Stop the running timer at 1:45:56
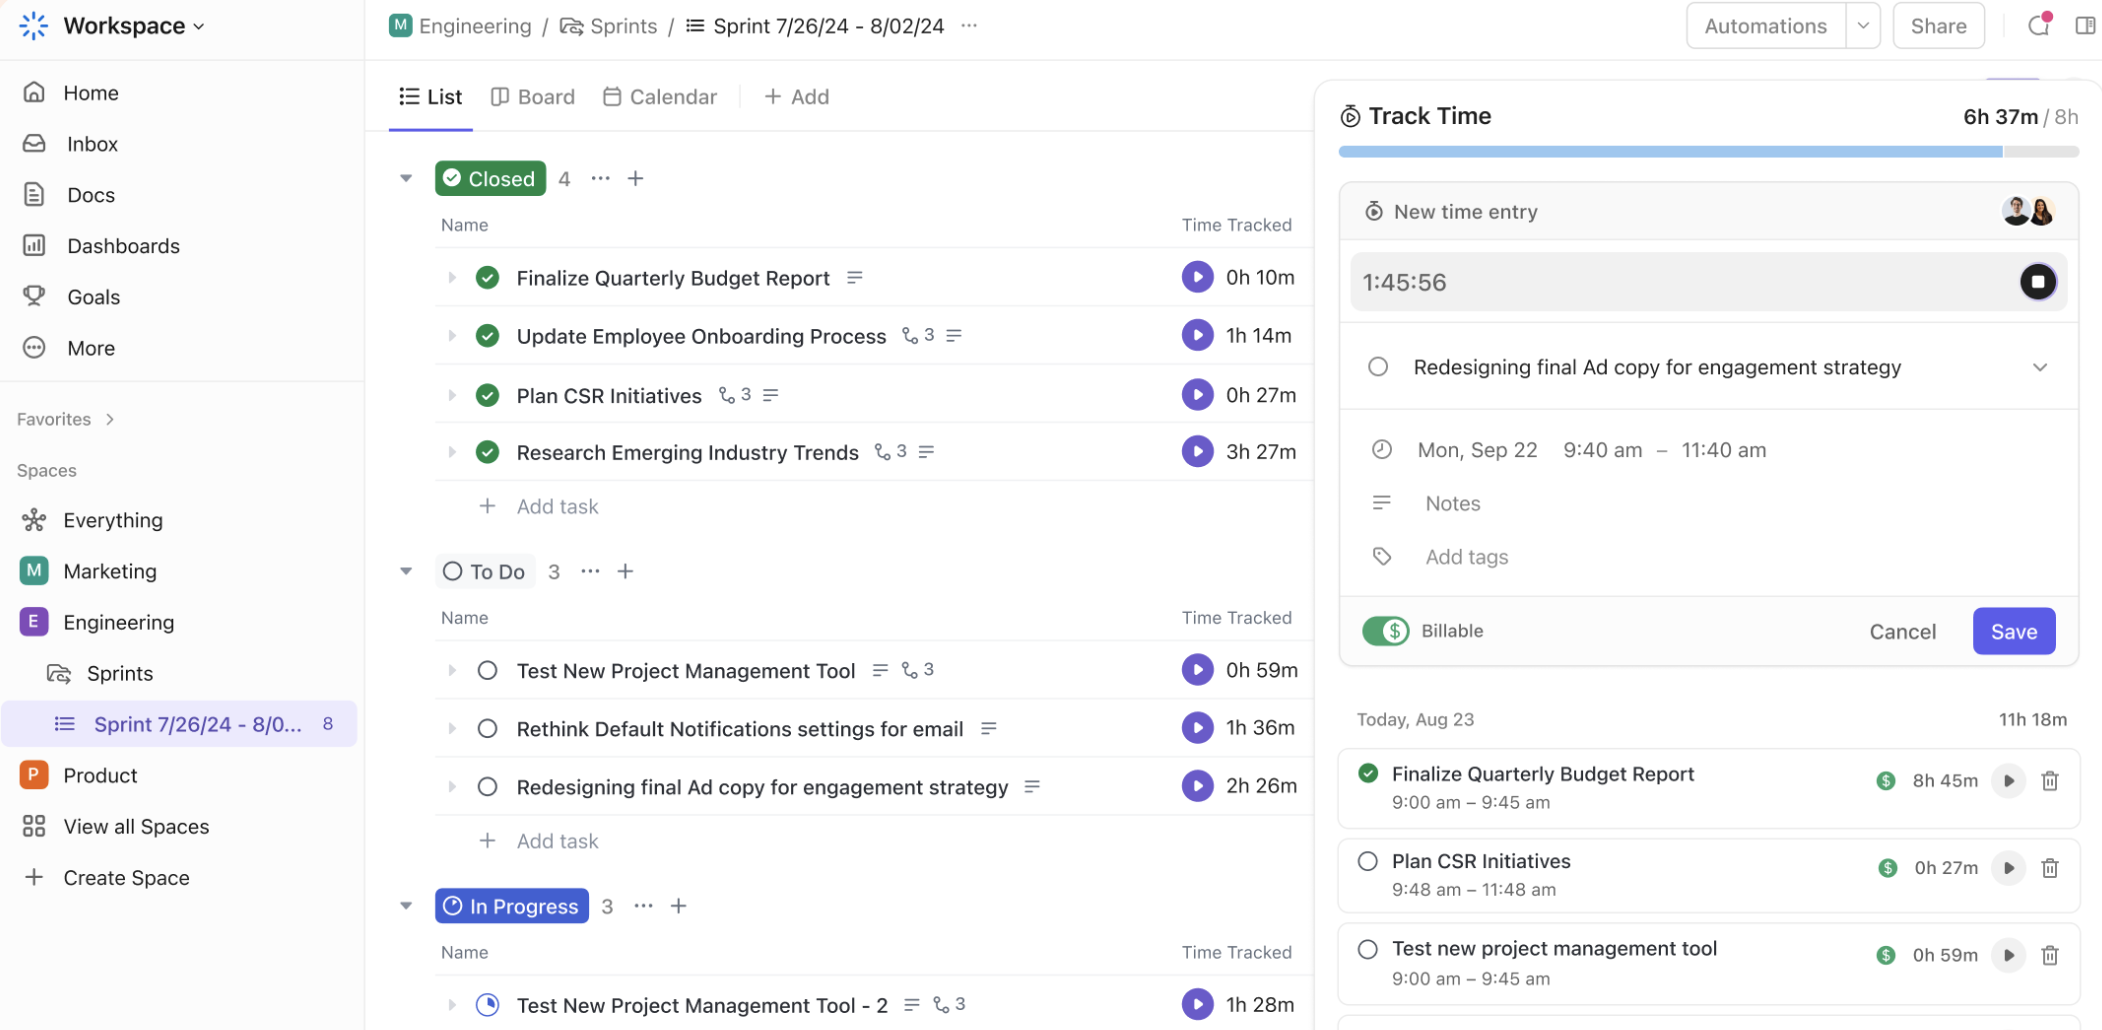 click(x=2037, y=282)
